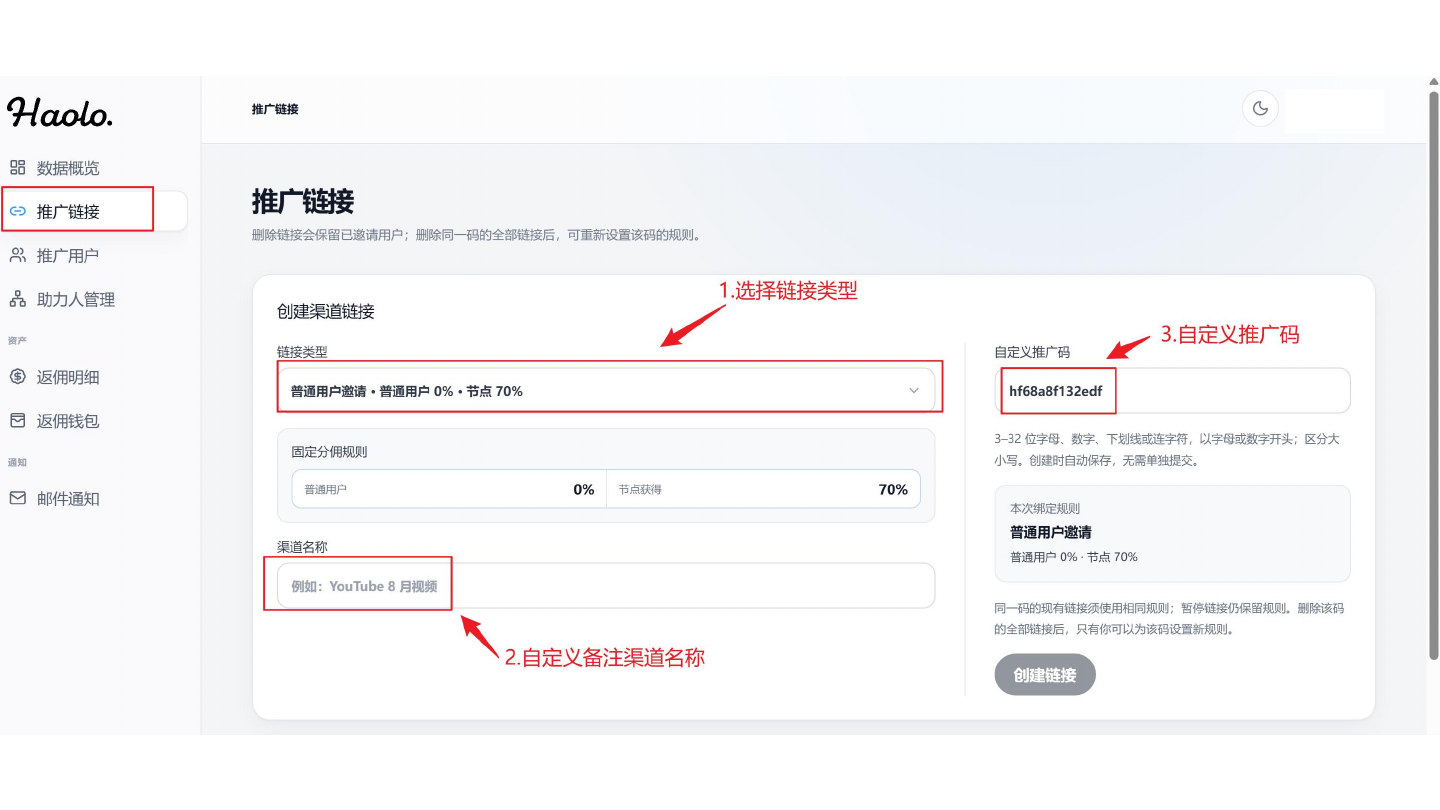Click the 助力人管理 hierarchy icon
The height and width of the screenshot is (810, 1440).
tap(17, 299)
